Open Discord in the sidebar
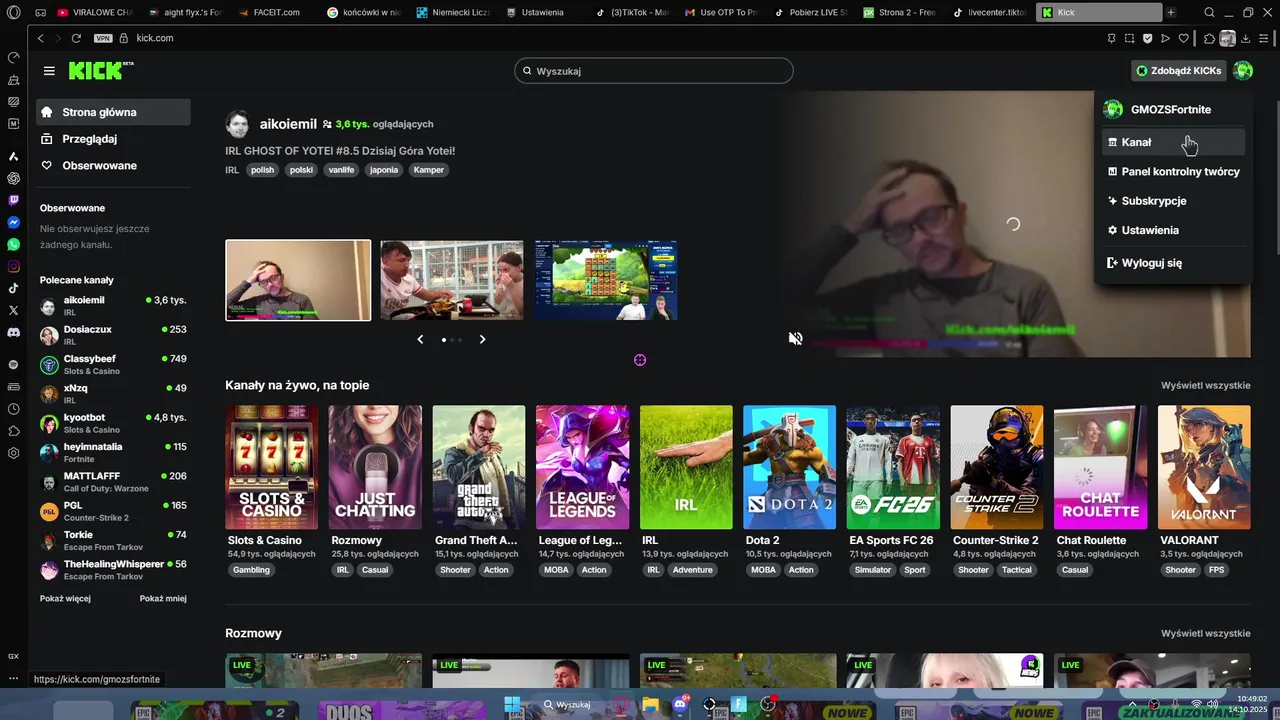Screen dimensions: 1280x720 point(13,332)
